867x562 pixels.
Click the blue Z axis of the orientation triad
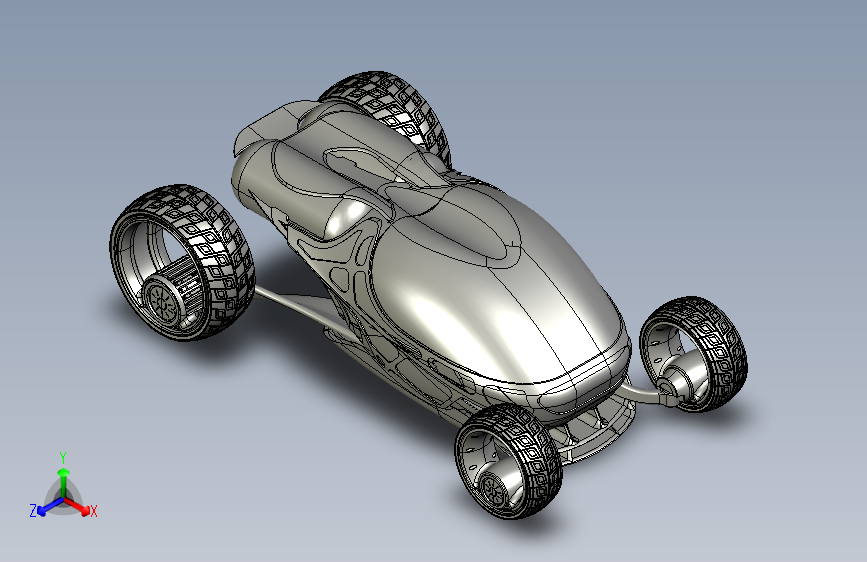(x=50, y=507)
